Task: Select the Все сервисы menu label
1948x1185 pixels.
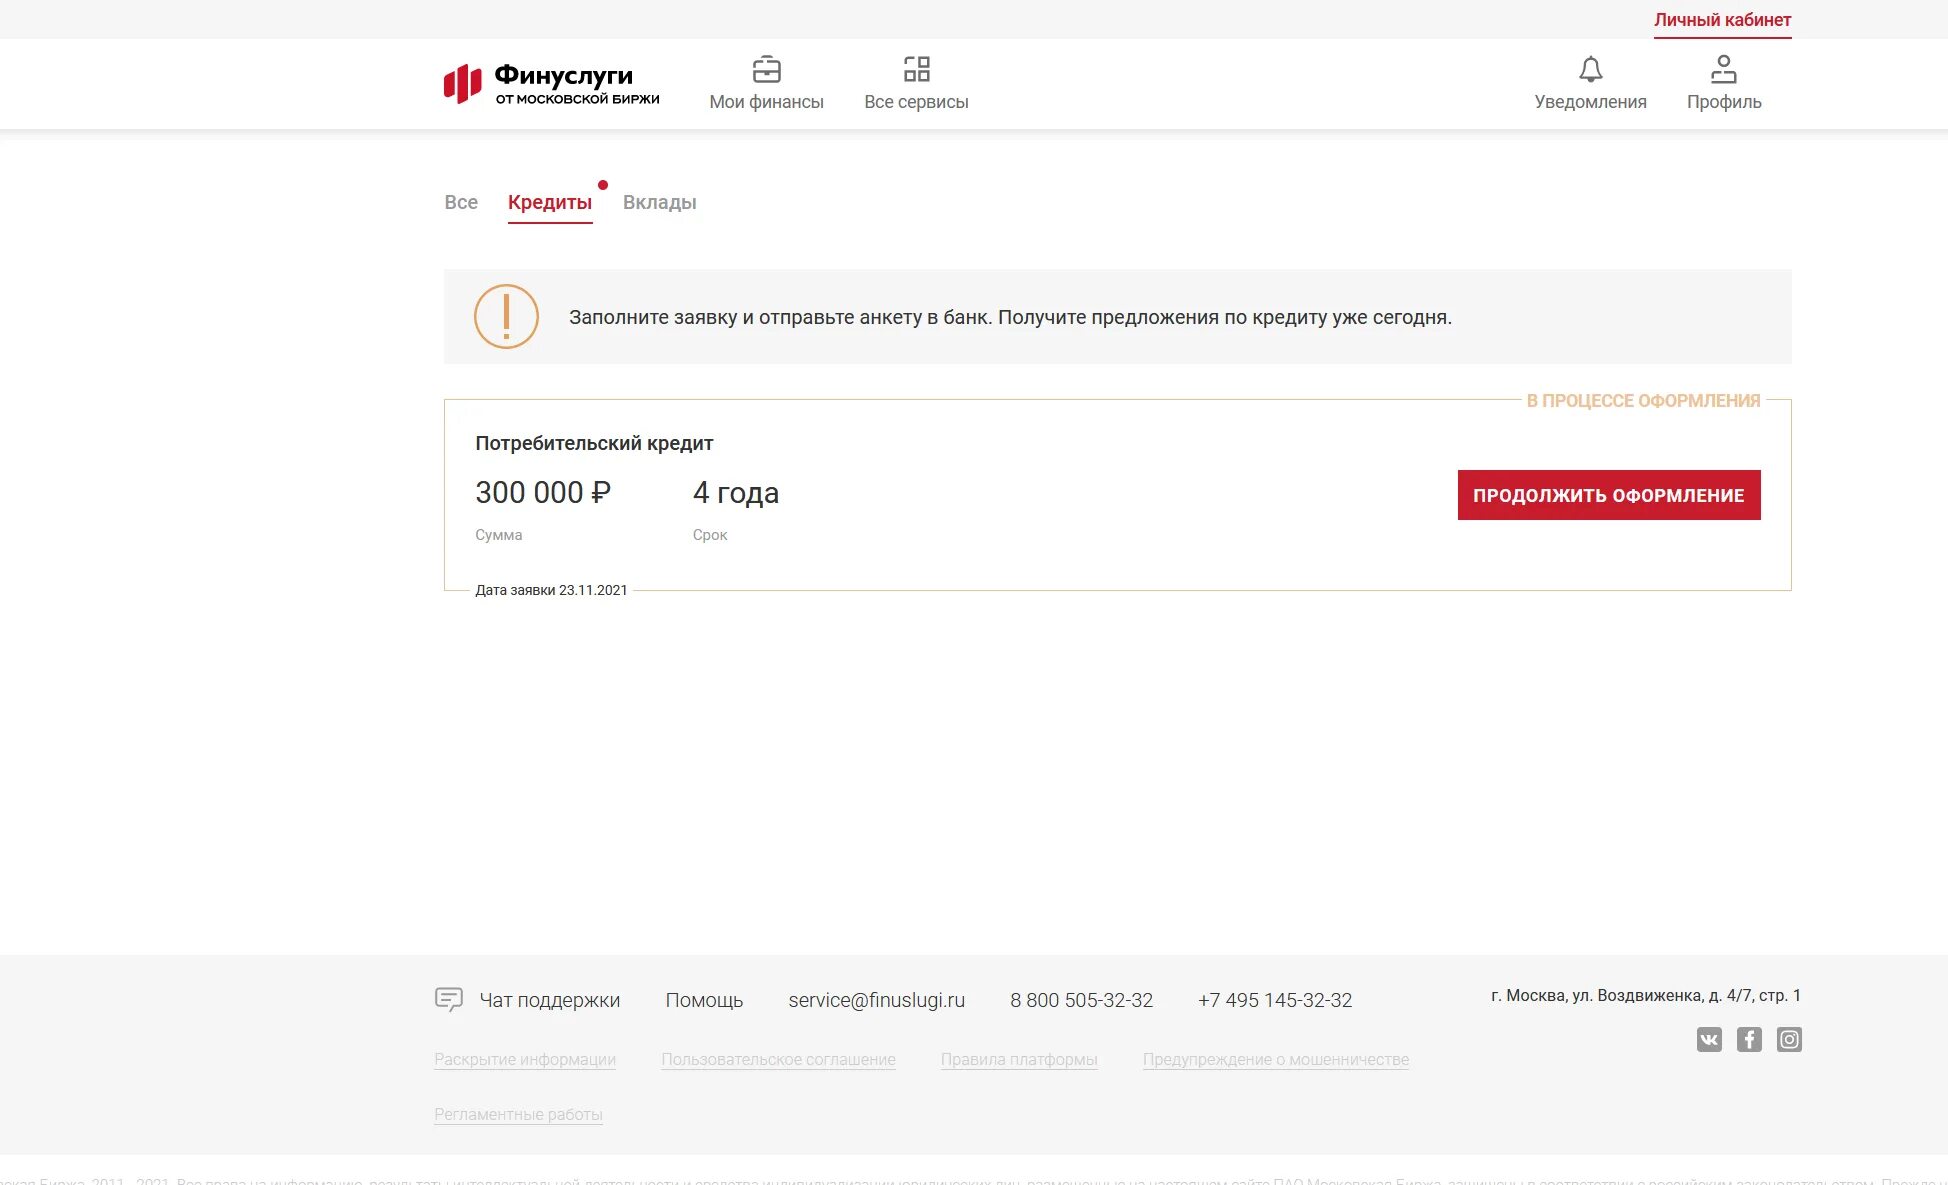Action: (x=916, y=102)
